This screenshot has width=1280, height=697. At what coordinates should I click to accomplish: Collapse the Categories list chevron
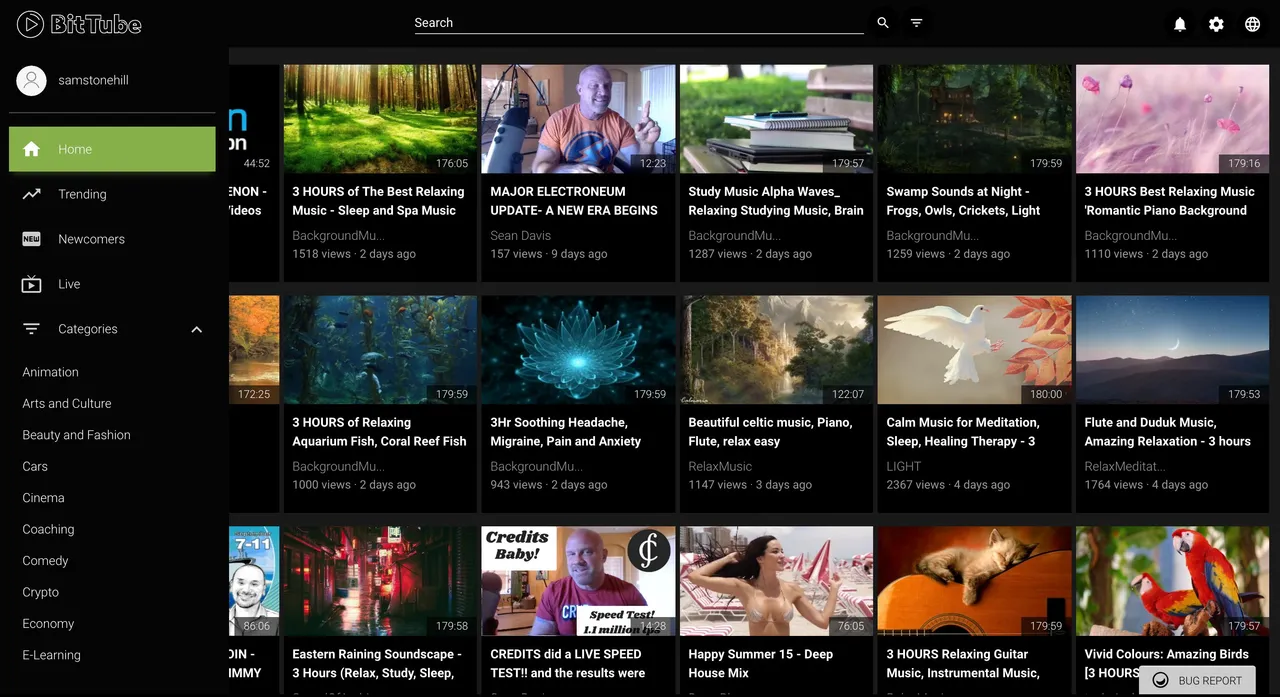(x=196, y=329)
